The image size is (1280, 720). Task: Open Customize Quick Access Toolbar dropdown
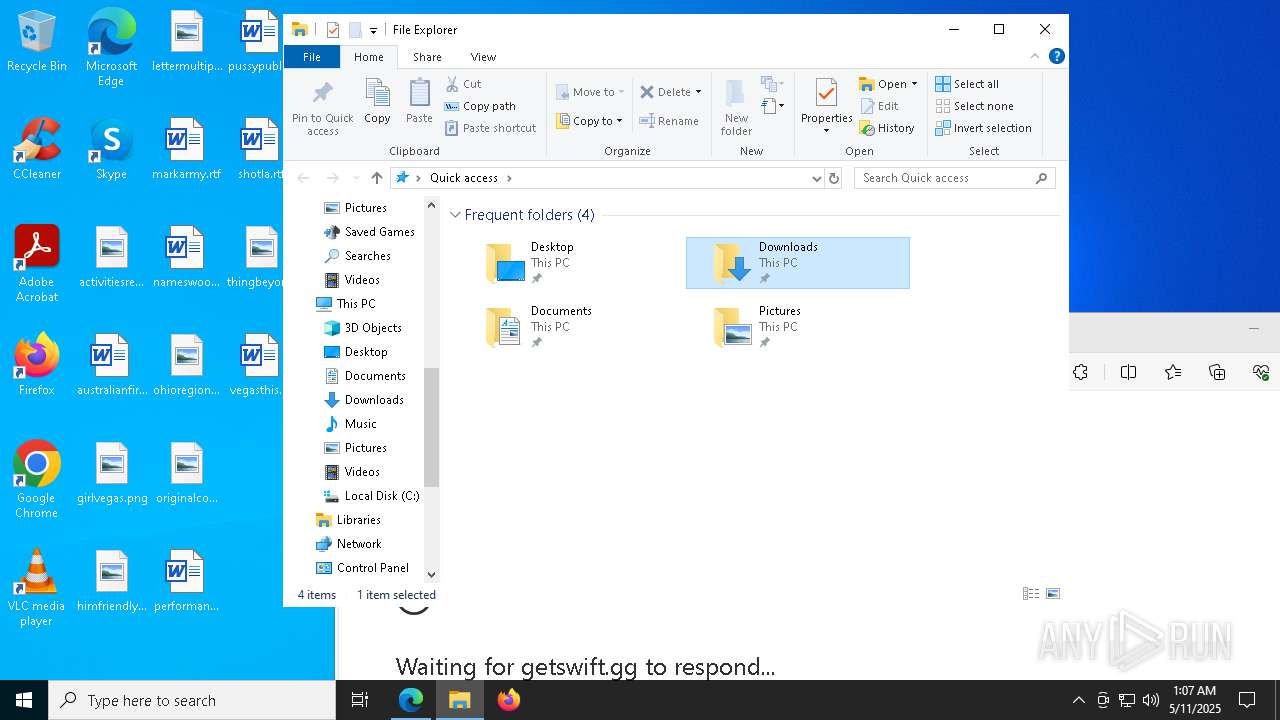coord(373,31)
